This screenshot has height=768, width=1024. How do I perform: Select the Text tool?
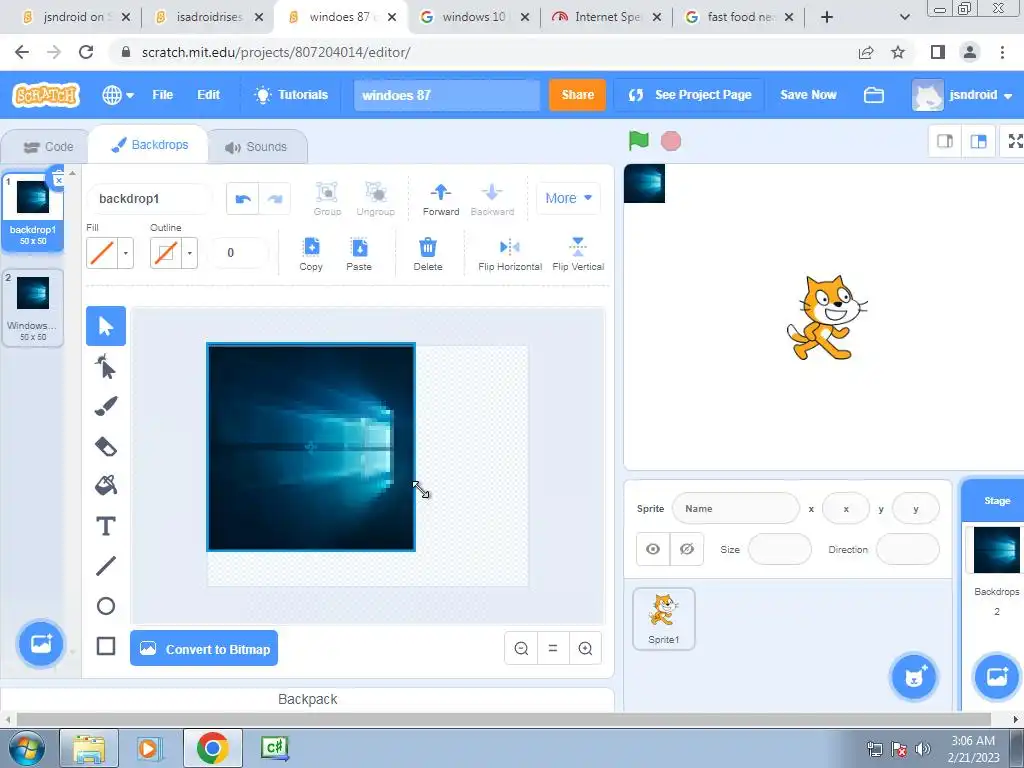tap(106, 526)
